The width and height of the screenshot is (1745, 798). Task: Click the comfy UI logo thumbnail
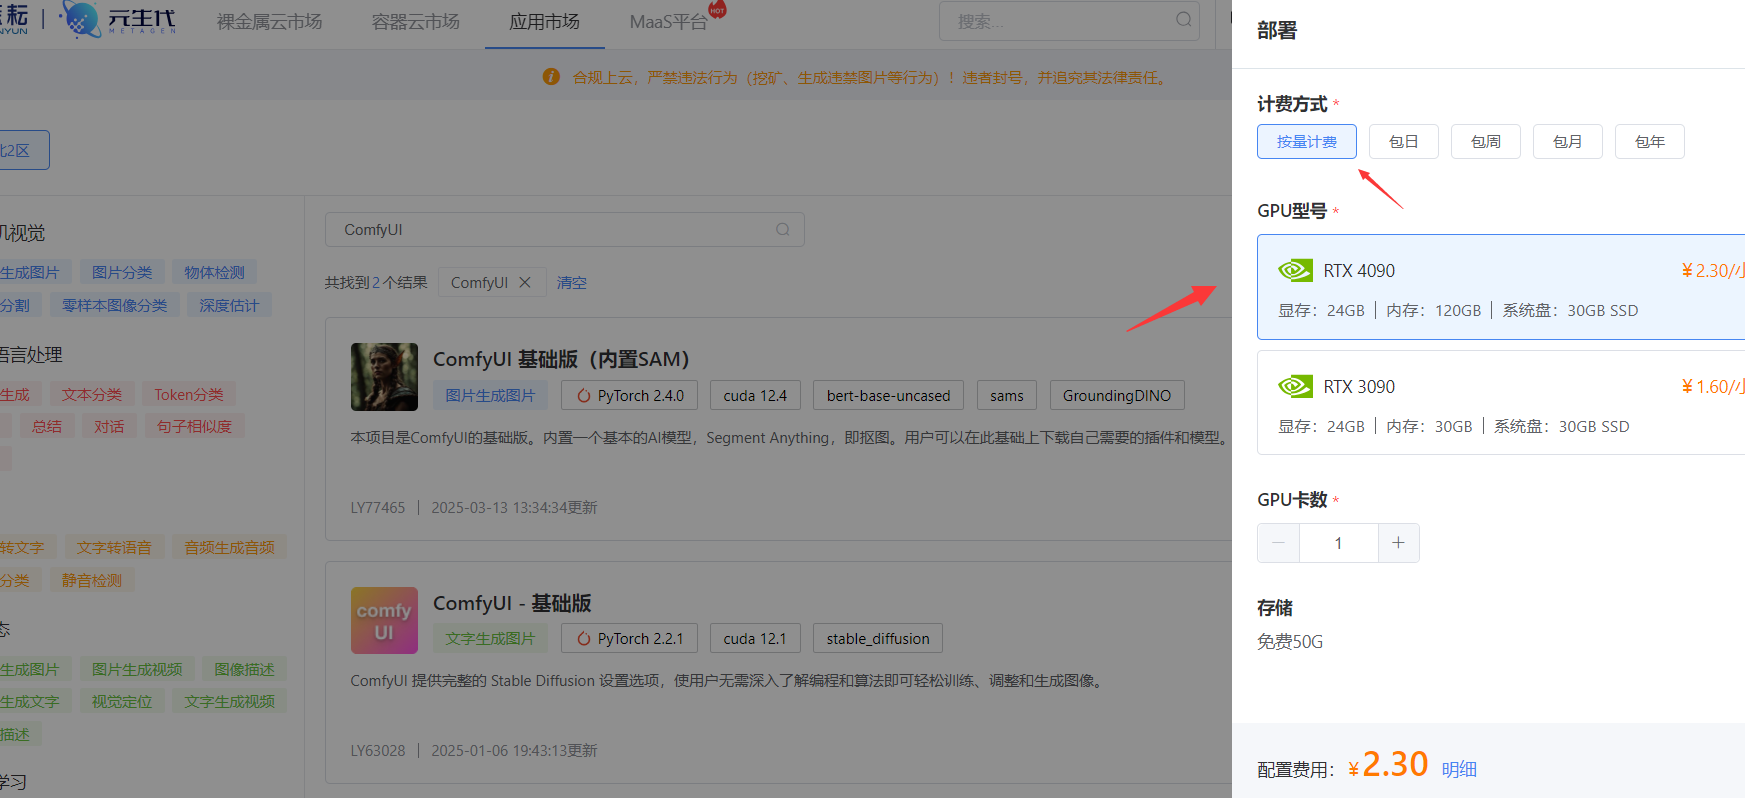tap(384, 620)
